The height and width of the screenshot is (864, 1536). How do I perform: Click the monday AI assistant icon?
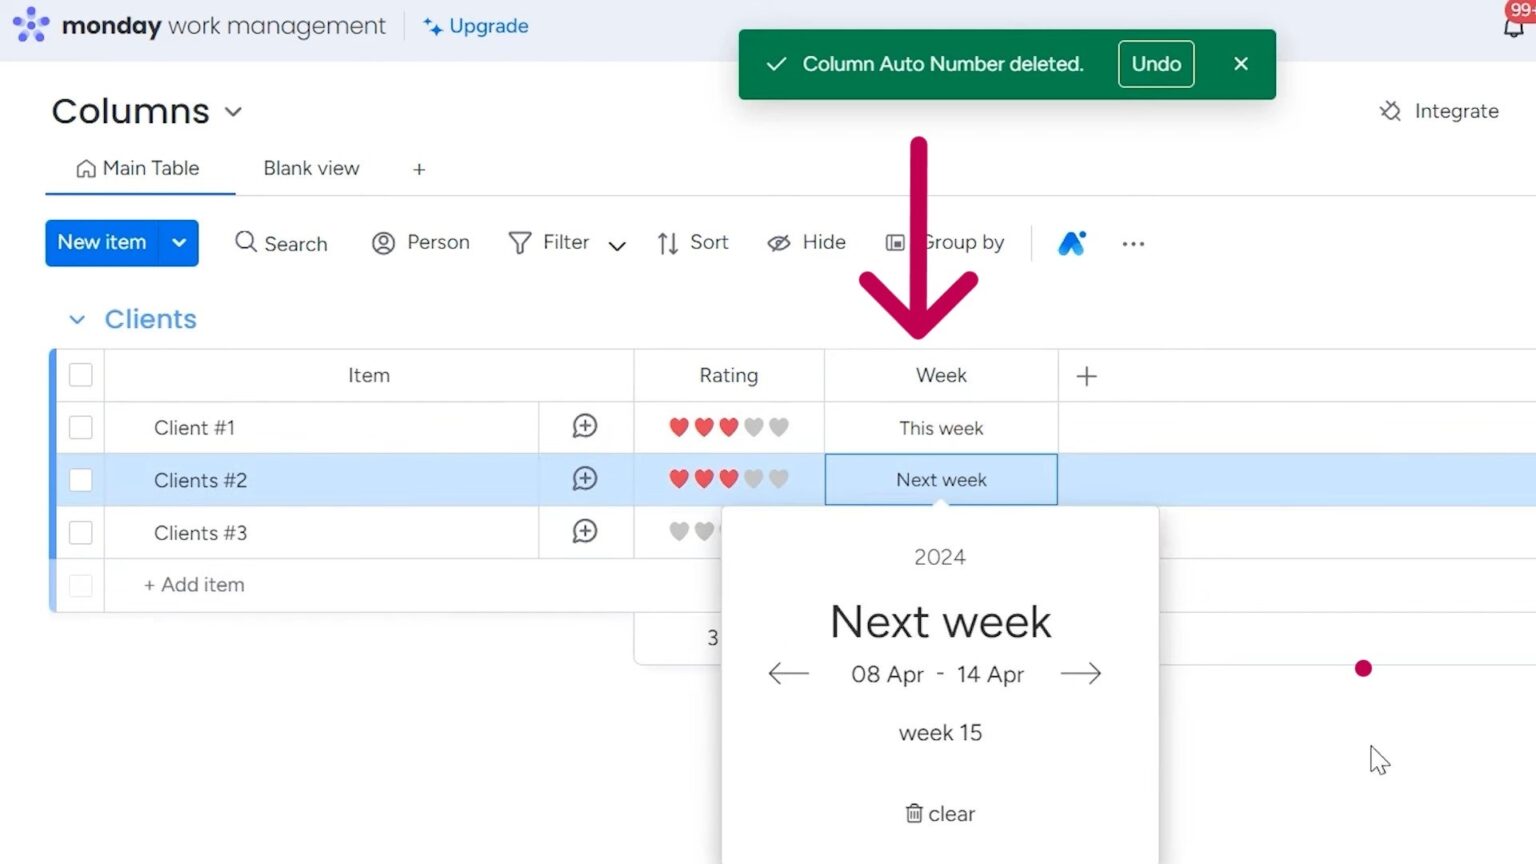pos(1071,243)
